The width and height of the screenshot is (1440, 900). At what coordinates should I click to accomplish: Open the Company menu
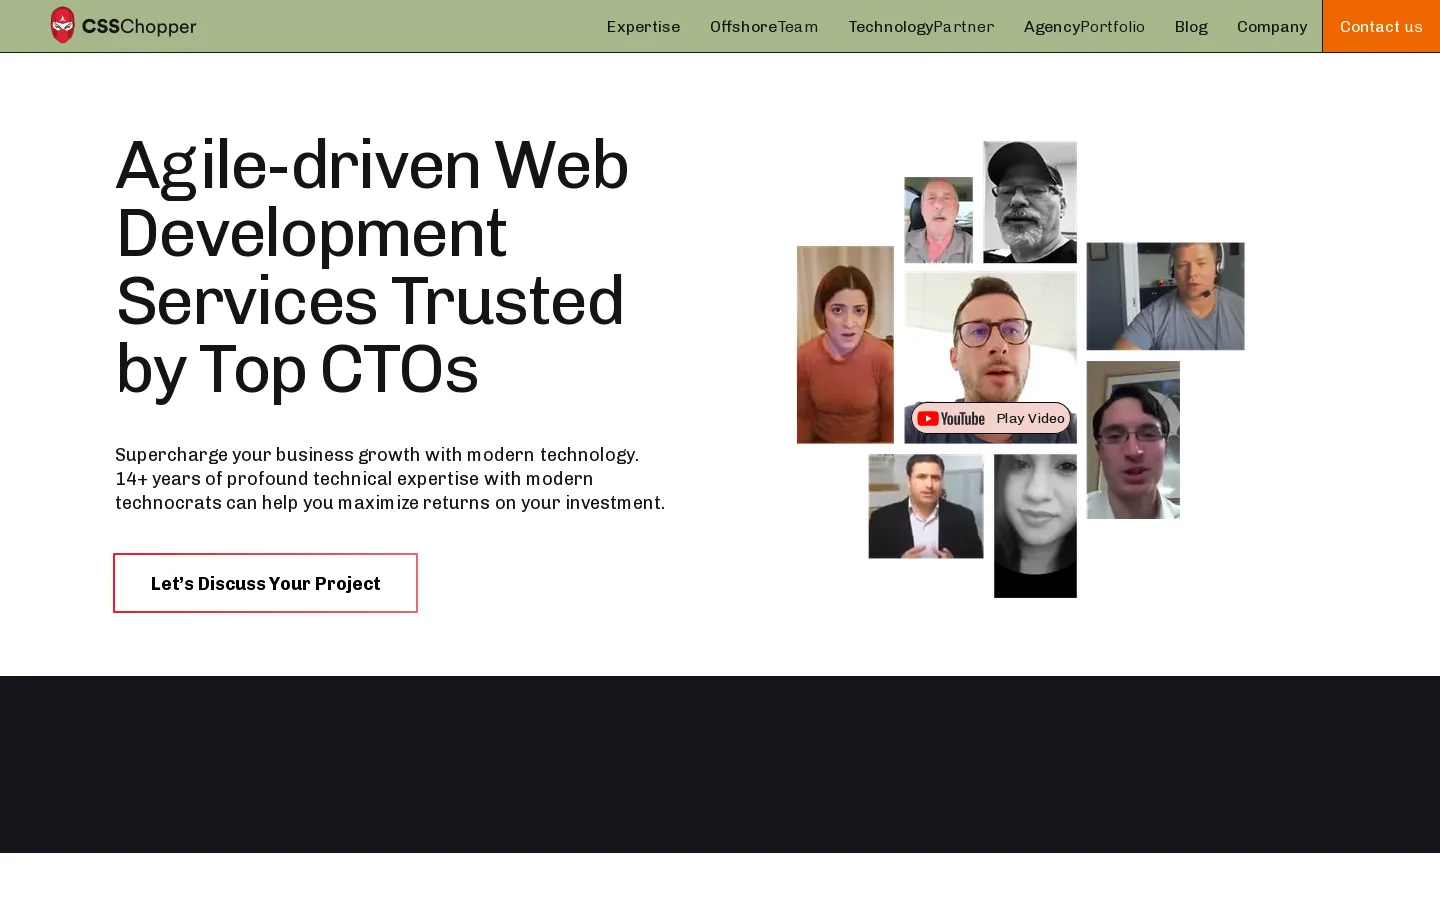pos(1272,27)
